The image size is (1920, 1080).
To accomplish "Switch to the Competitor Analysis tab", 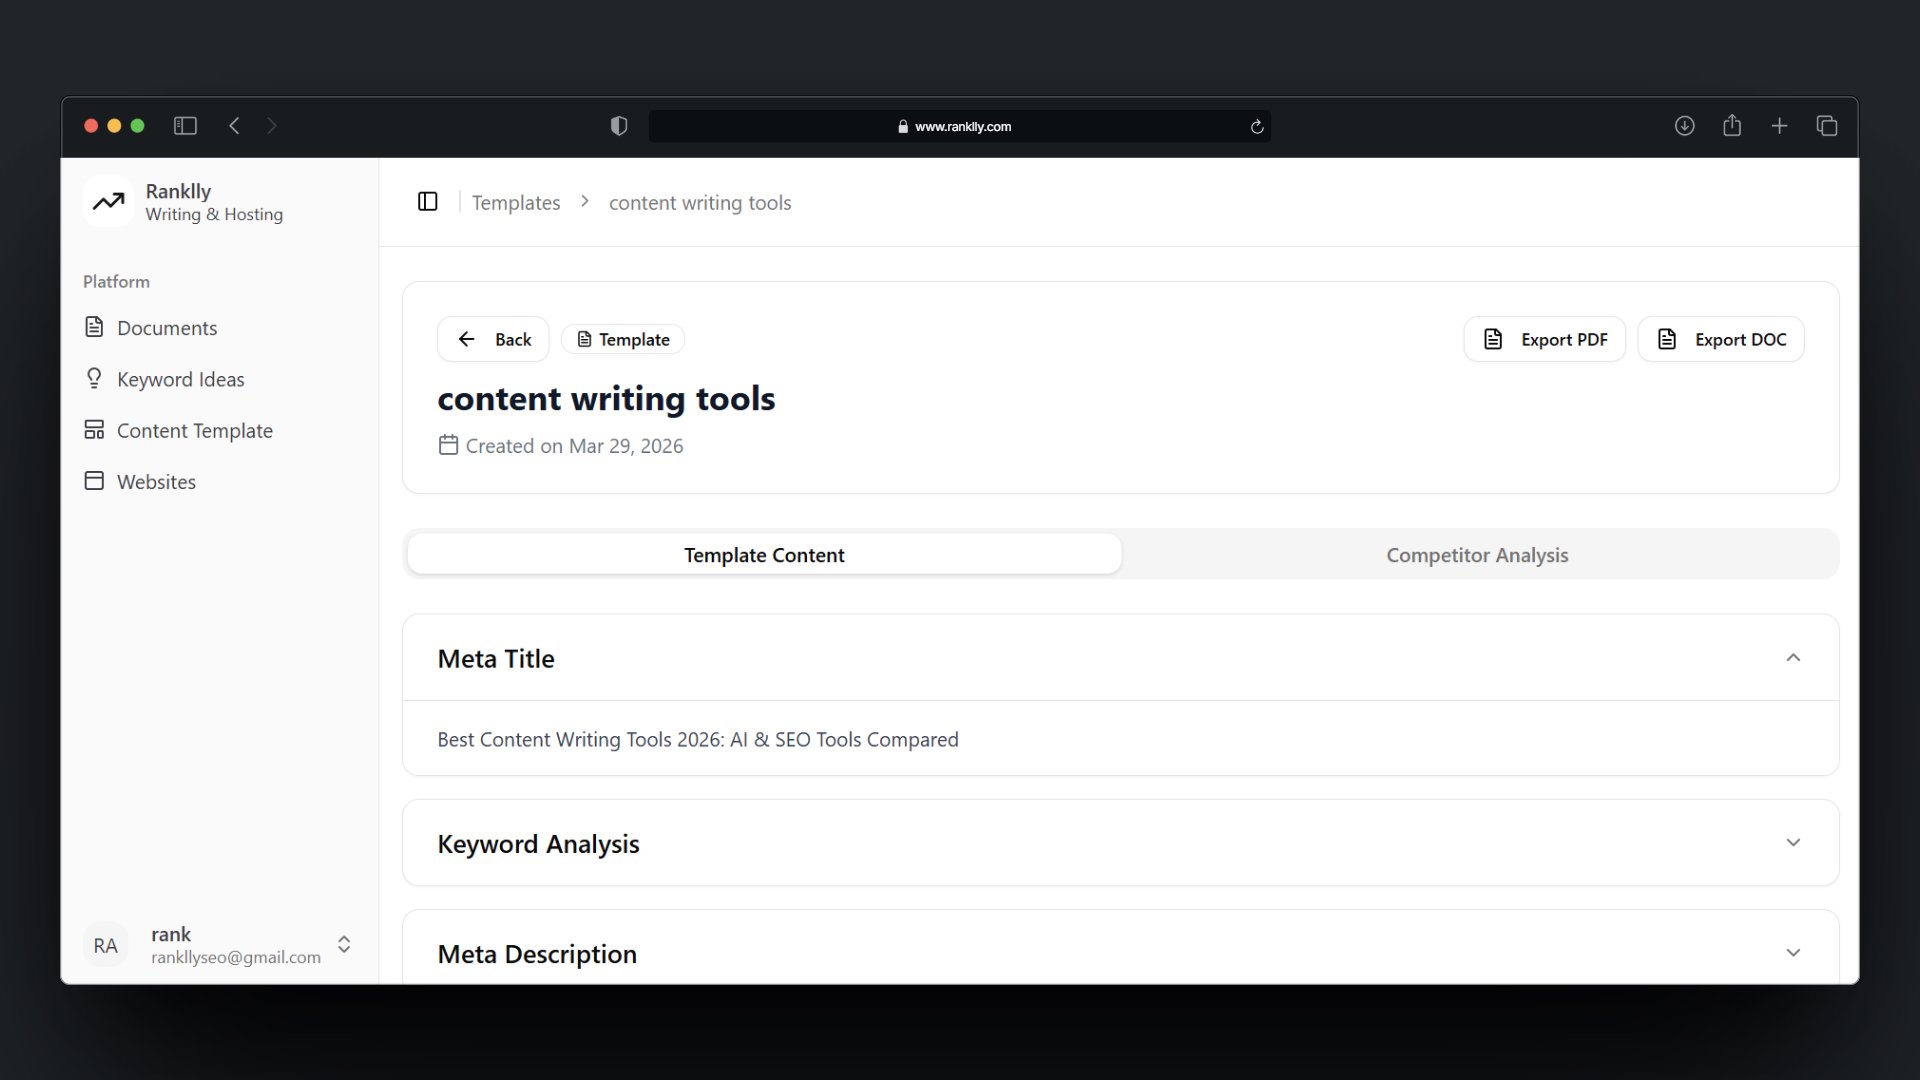I will pyautogui.click(x=1477, y=555).
